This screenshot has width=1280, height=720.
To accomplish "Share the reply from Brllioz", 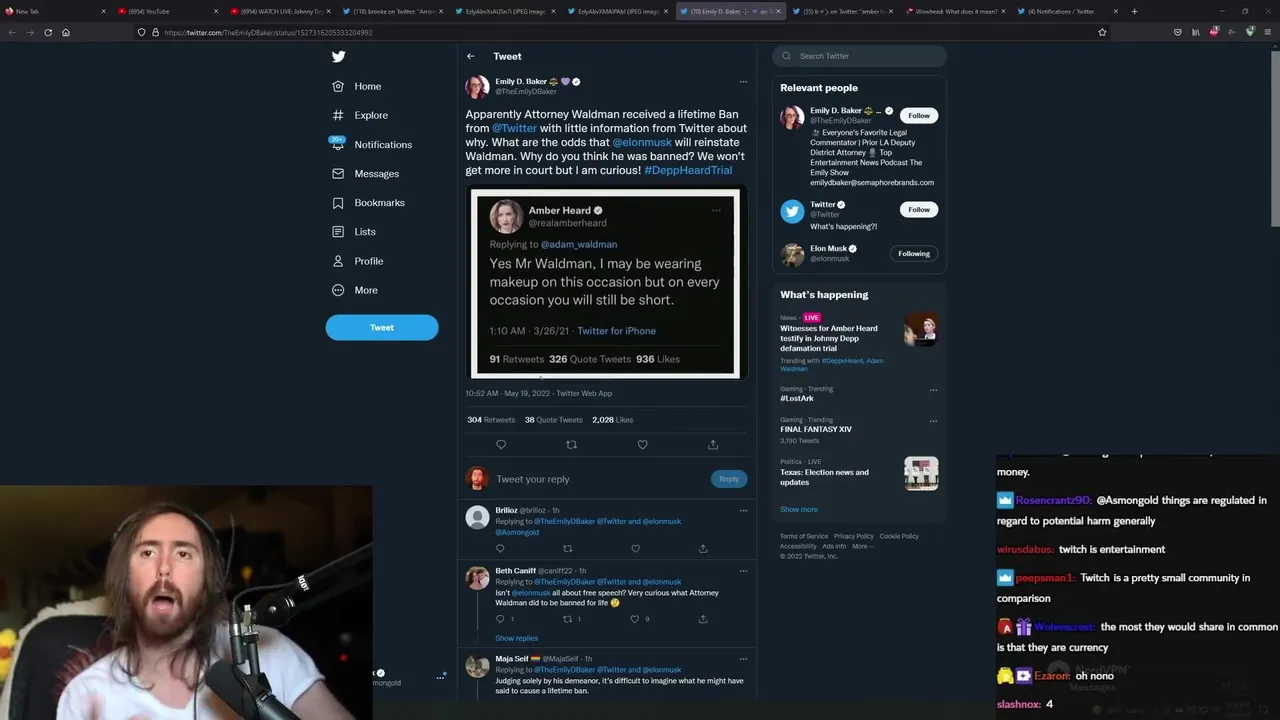I will click(703, 548).
